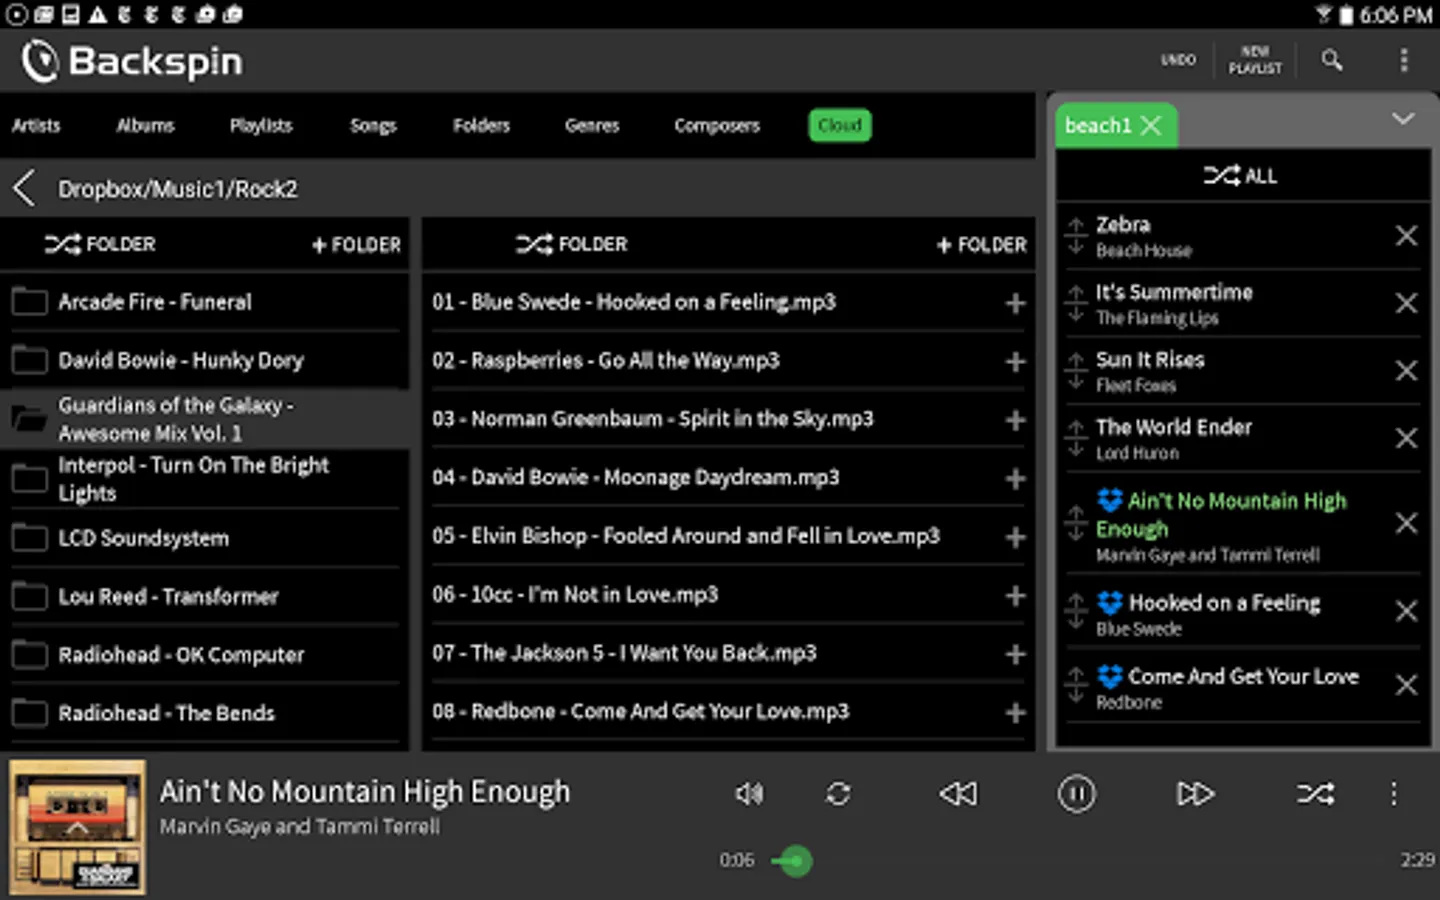Add Blue Swede Hooked on a Feeling track

point(1015,303)
